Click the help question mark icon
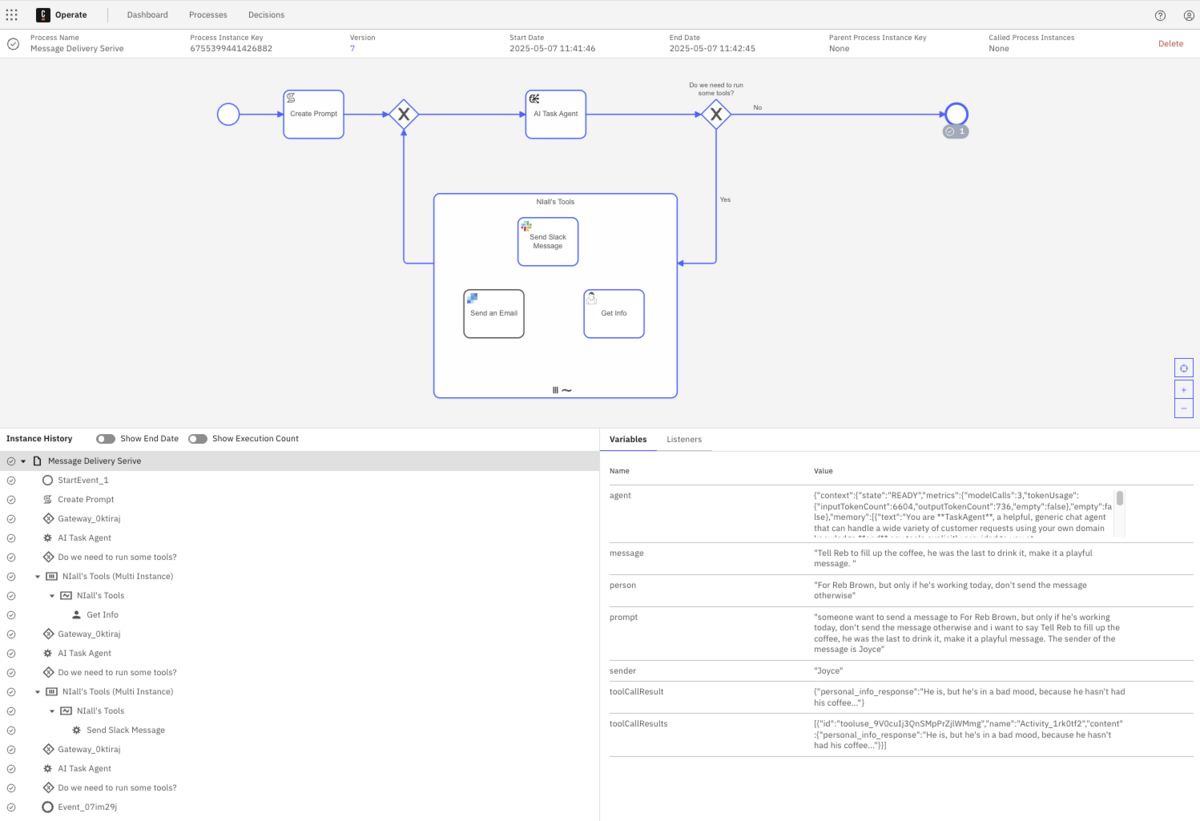1200x821 pixels. (1160, 15)
